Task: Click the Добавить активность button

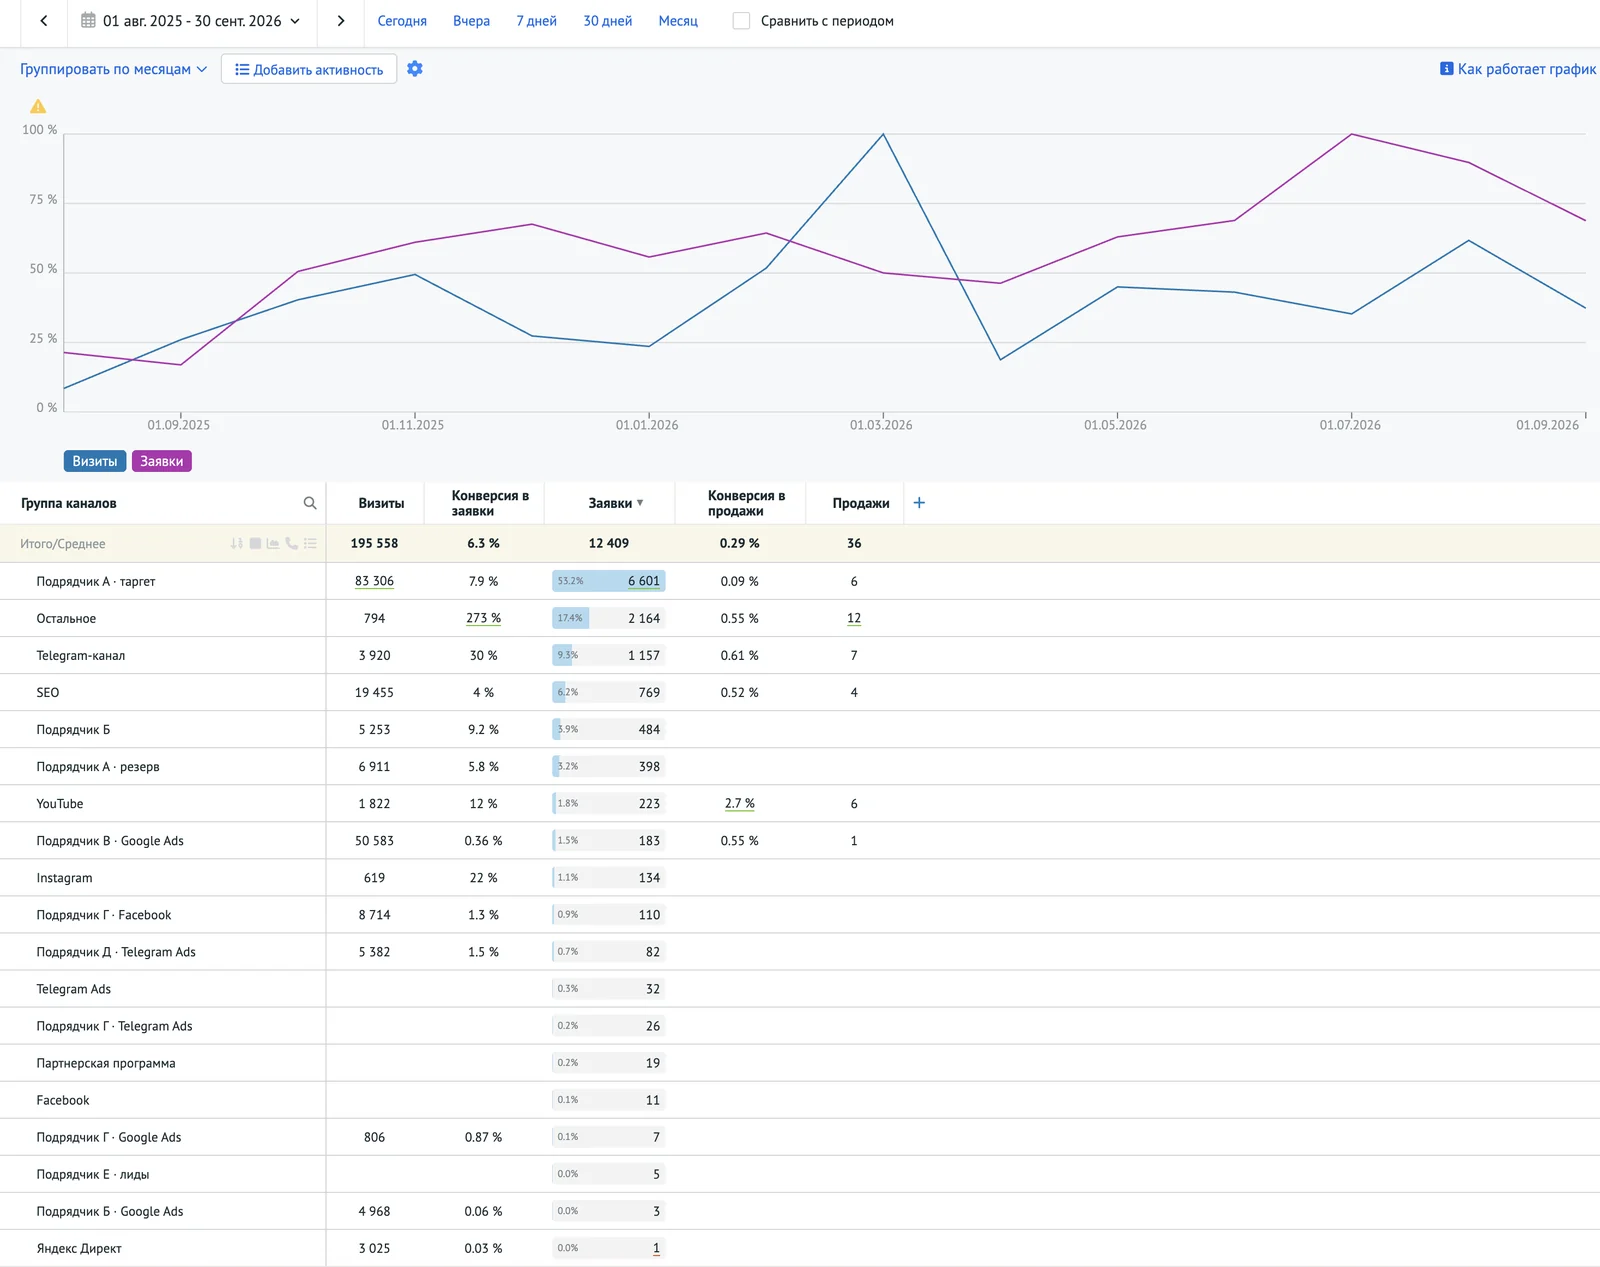Action: pos(309,69)
